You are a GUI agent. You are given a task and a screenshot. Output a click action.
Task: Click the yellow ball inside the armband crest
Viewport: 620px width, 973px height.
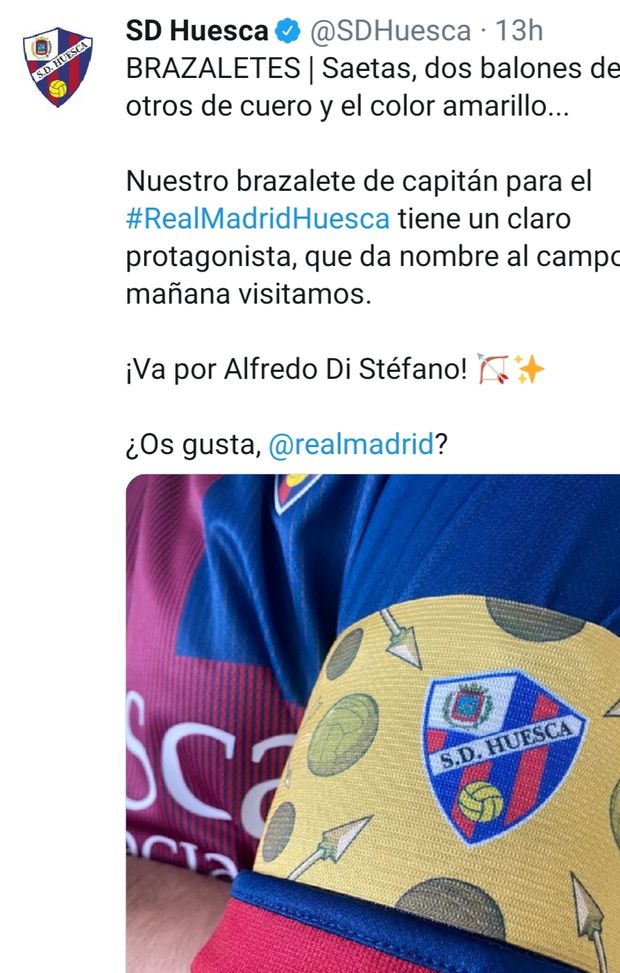pos(480,802)
